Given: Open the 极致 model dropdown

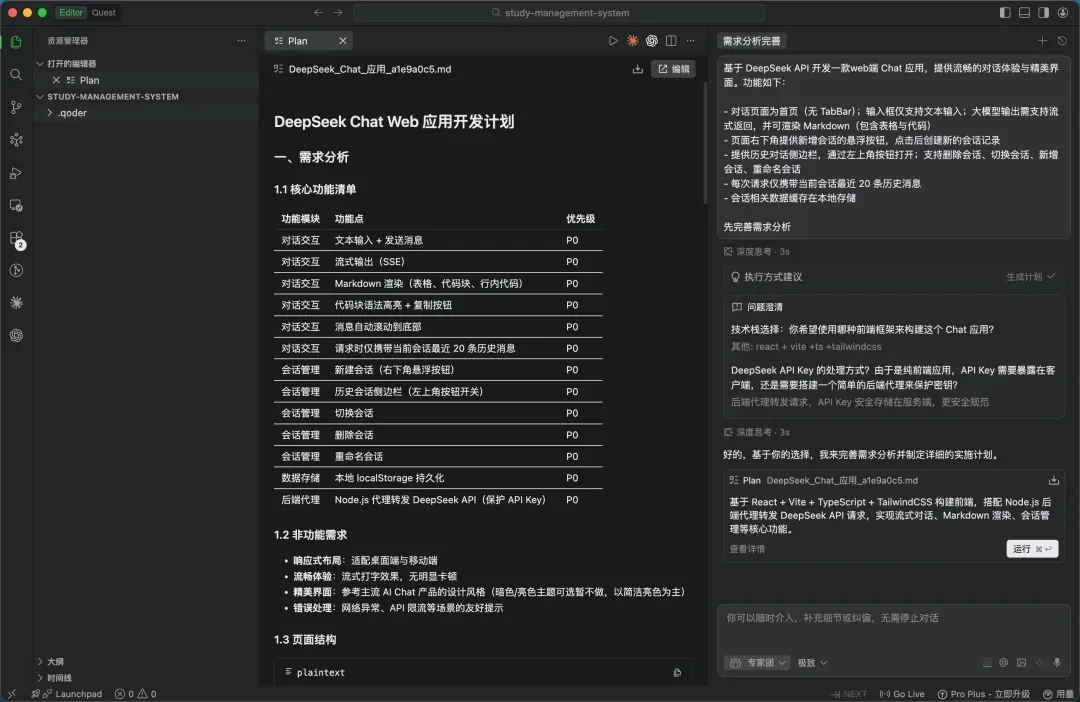Looking at the screenshot, I should point(812,662).
